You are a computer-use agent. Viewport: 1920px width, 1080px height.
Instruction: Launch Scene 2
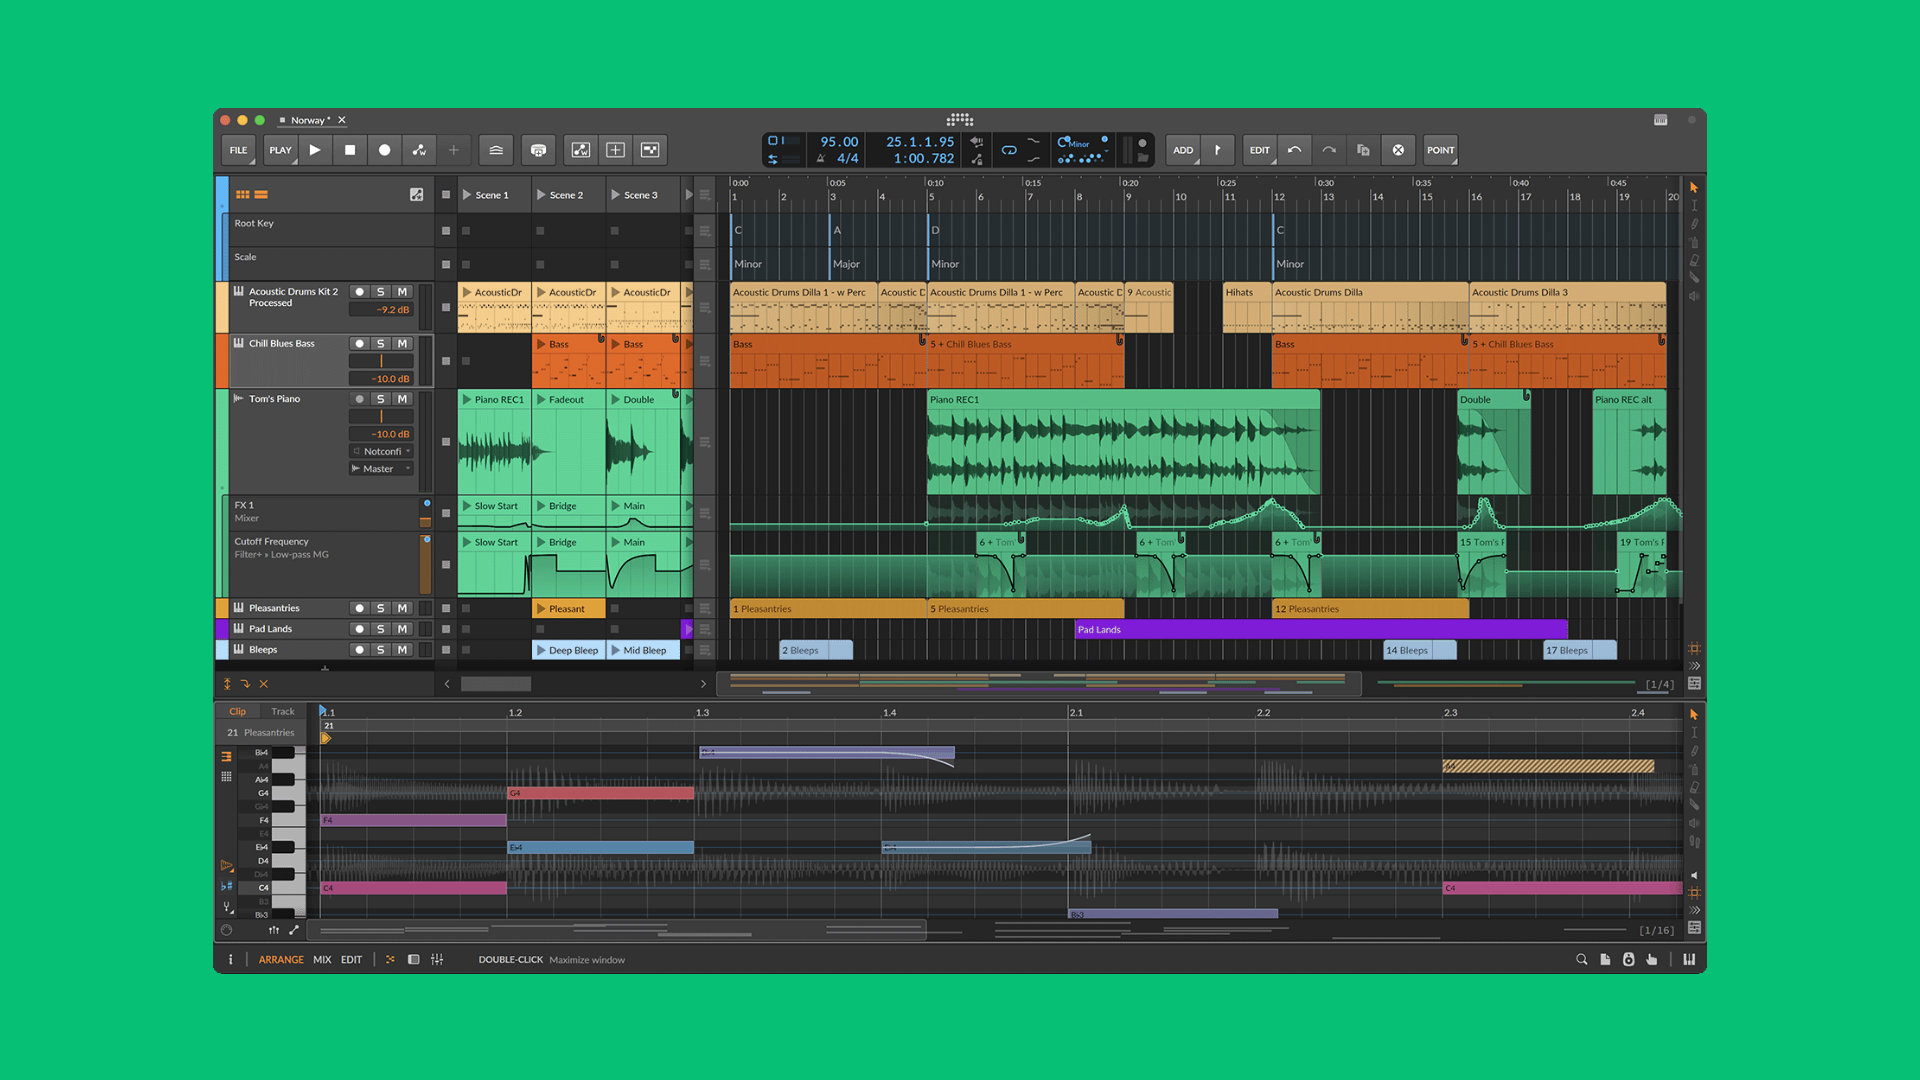(x=541, y=195)
